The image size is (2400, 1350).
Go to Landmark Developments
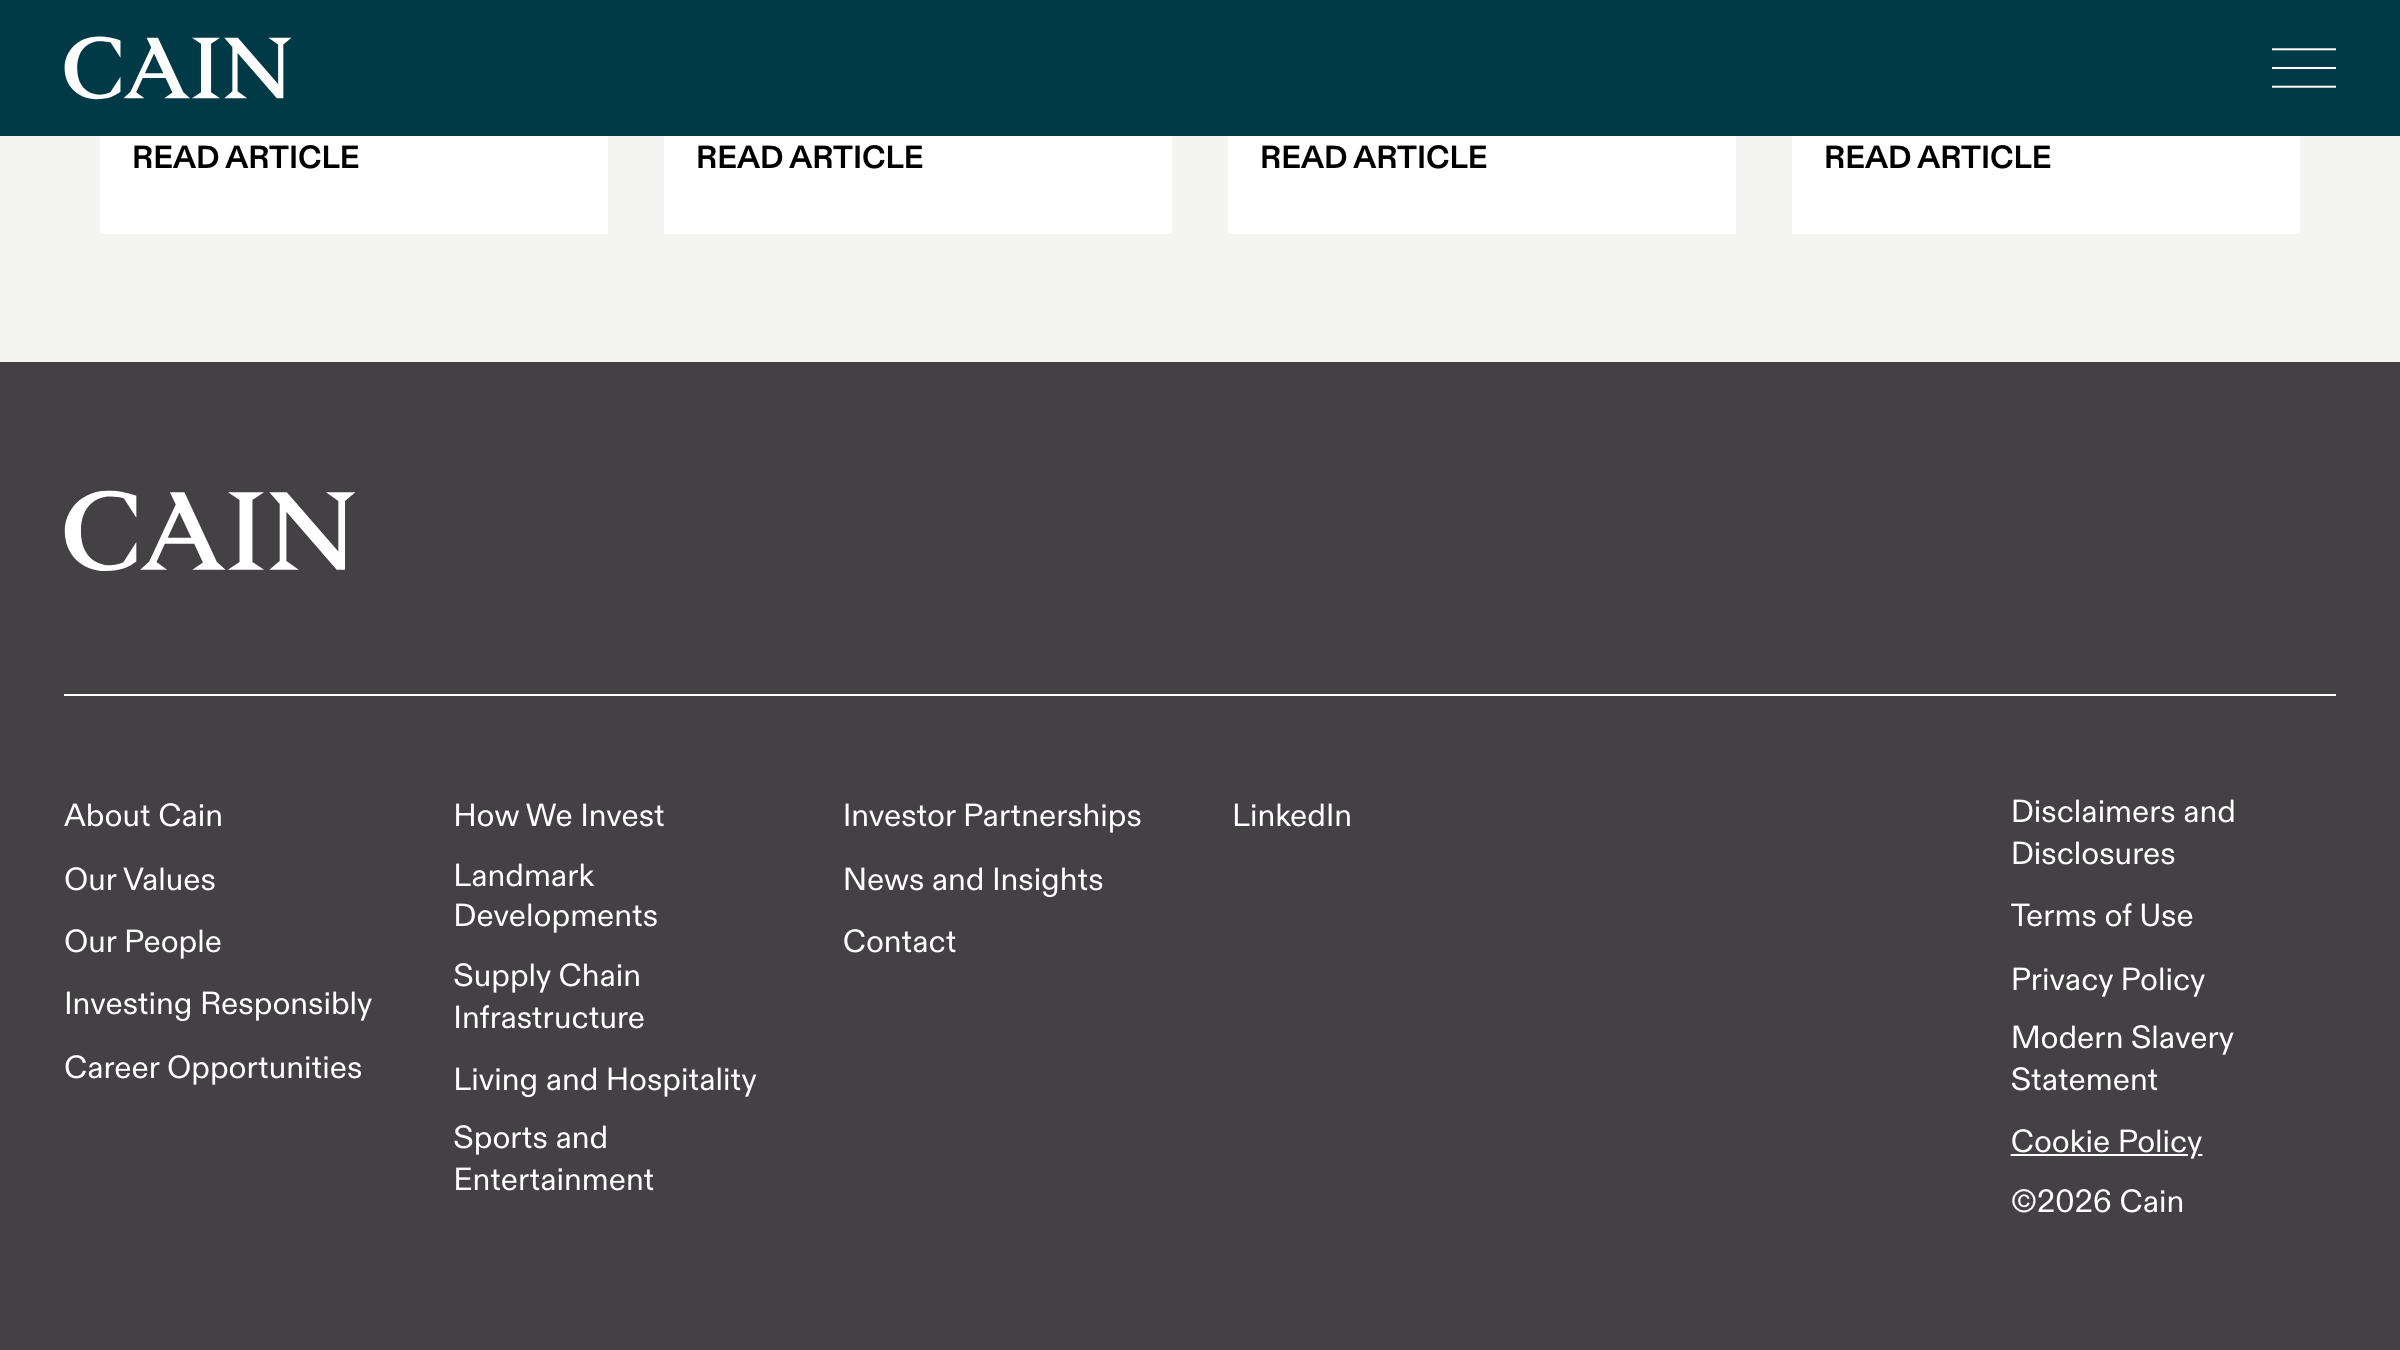(556, 896)
